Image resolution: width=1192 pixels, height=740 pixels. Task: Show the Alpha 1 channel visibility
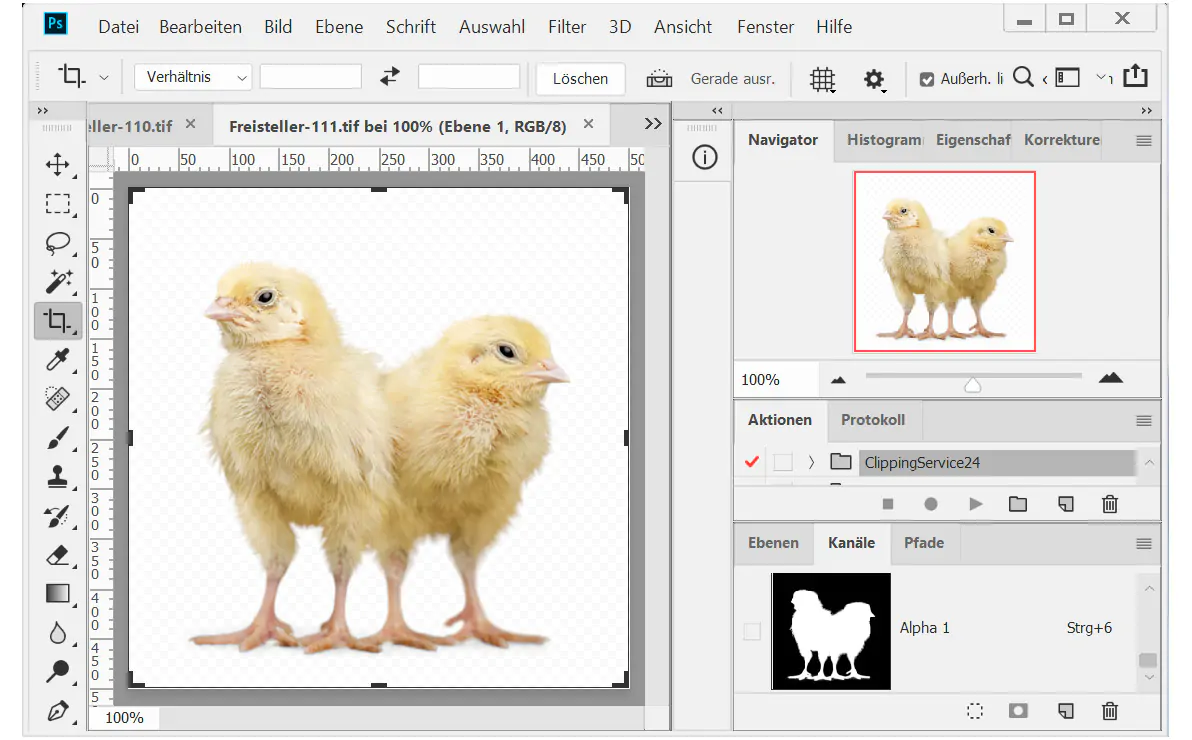click(x=752, y=631)
